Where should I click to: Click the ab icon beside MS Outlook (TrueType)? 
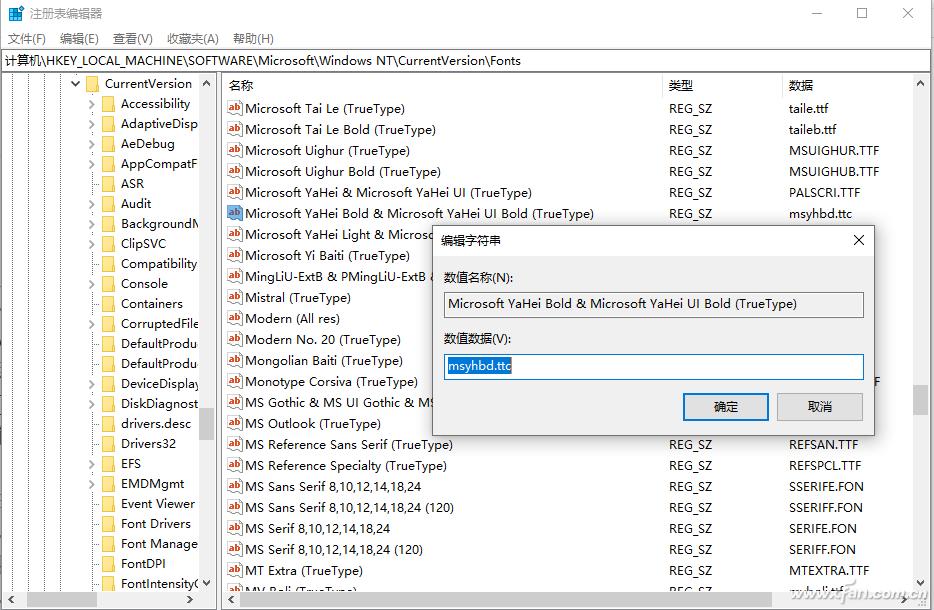236,423
